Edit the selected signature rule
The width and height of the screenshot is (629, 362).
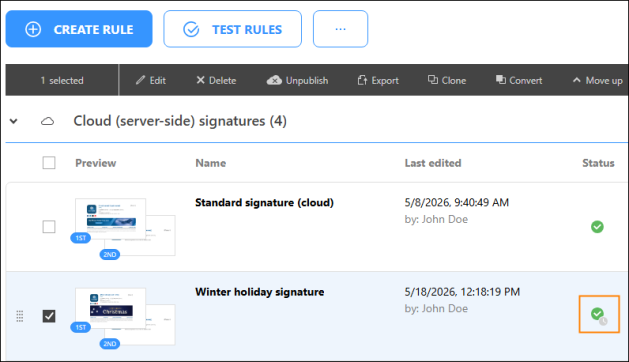150,80
